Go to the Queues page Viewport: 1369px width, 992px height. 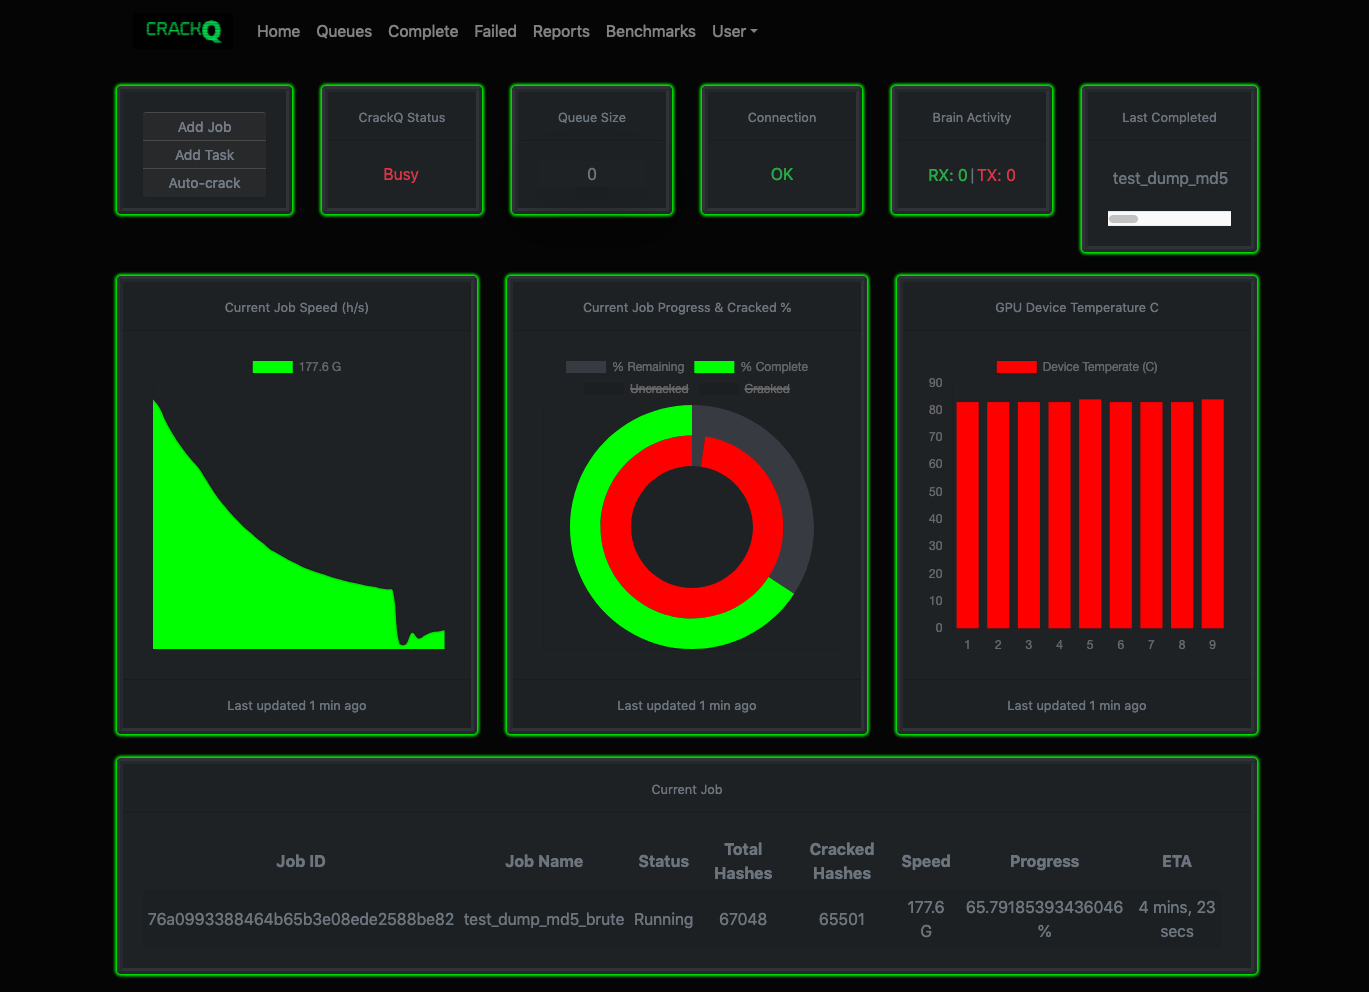[x=344, y=31]
